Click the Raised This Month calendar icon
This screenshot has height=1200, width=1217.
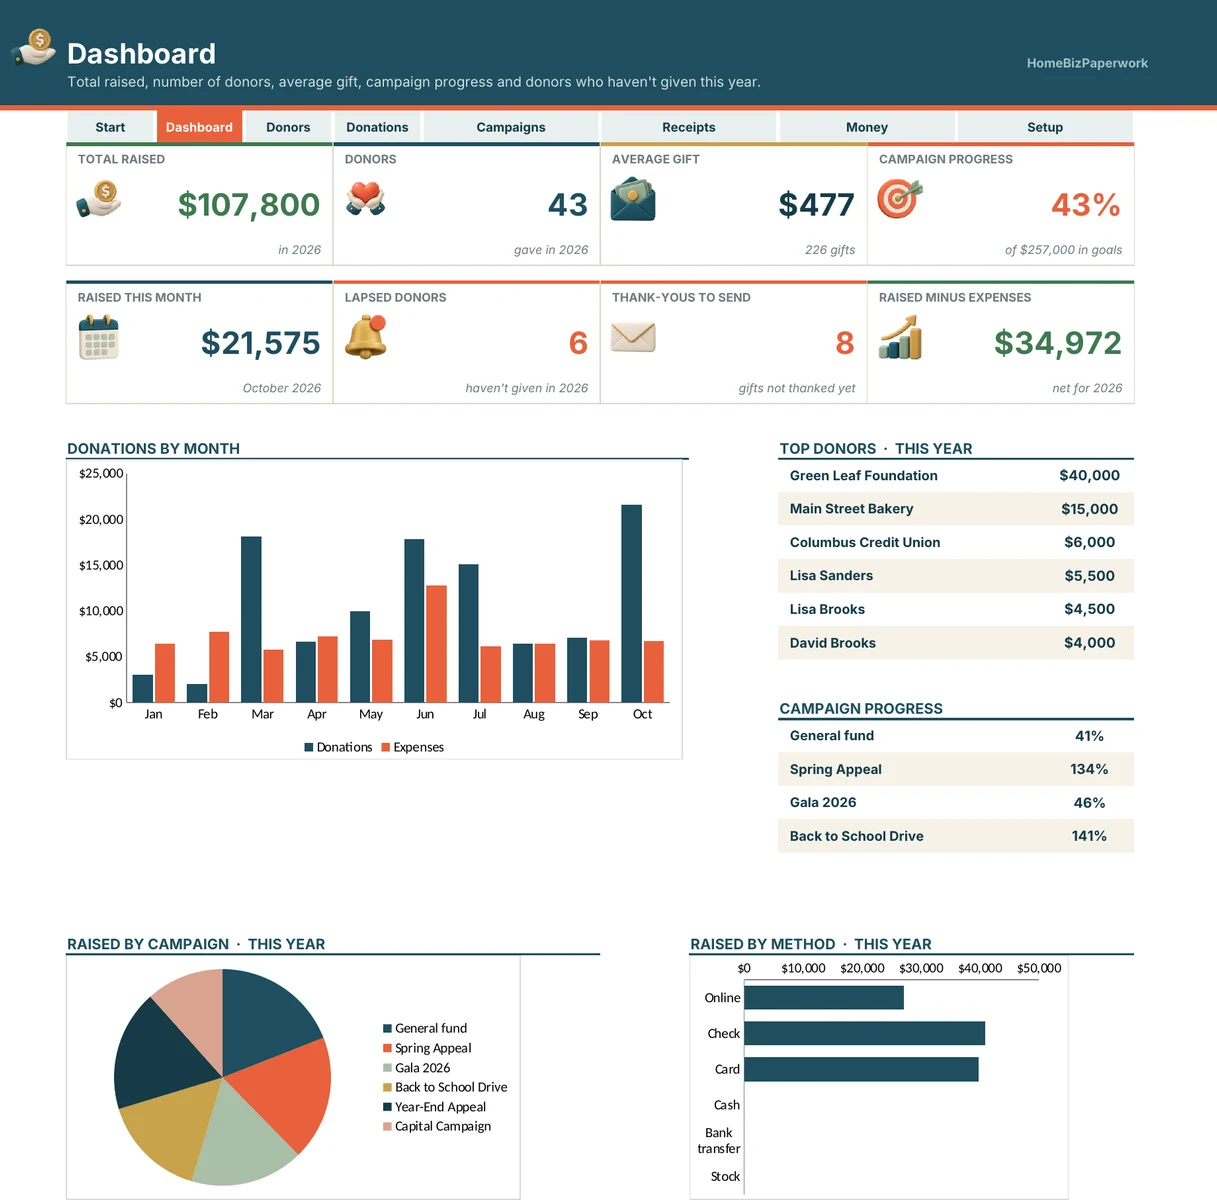[98, 337]
